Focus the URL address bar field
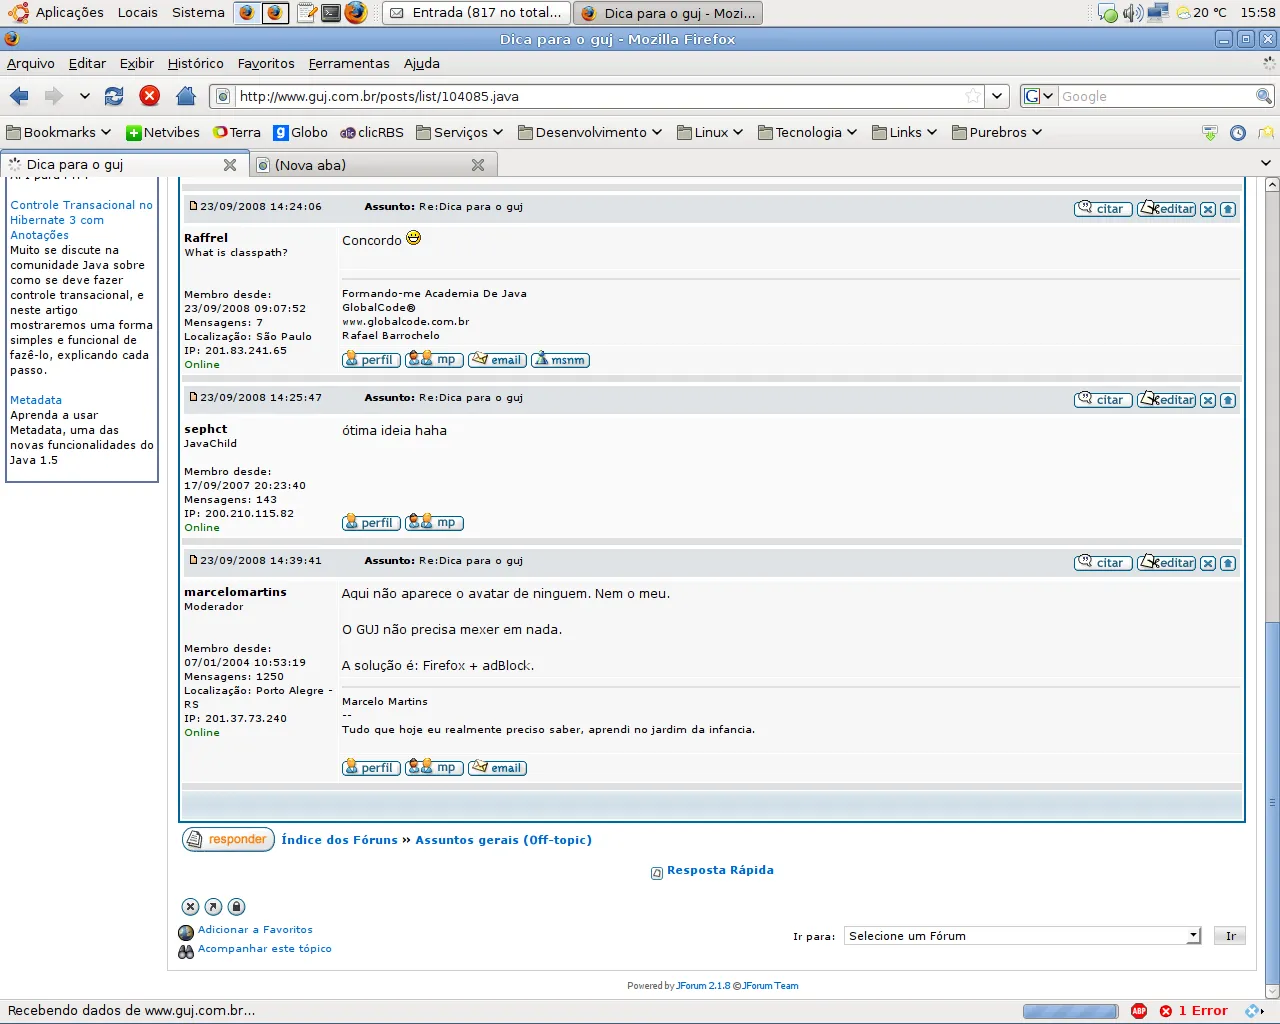1280x1024 pixels. tap(600, 96)
